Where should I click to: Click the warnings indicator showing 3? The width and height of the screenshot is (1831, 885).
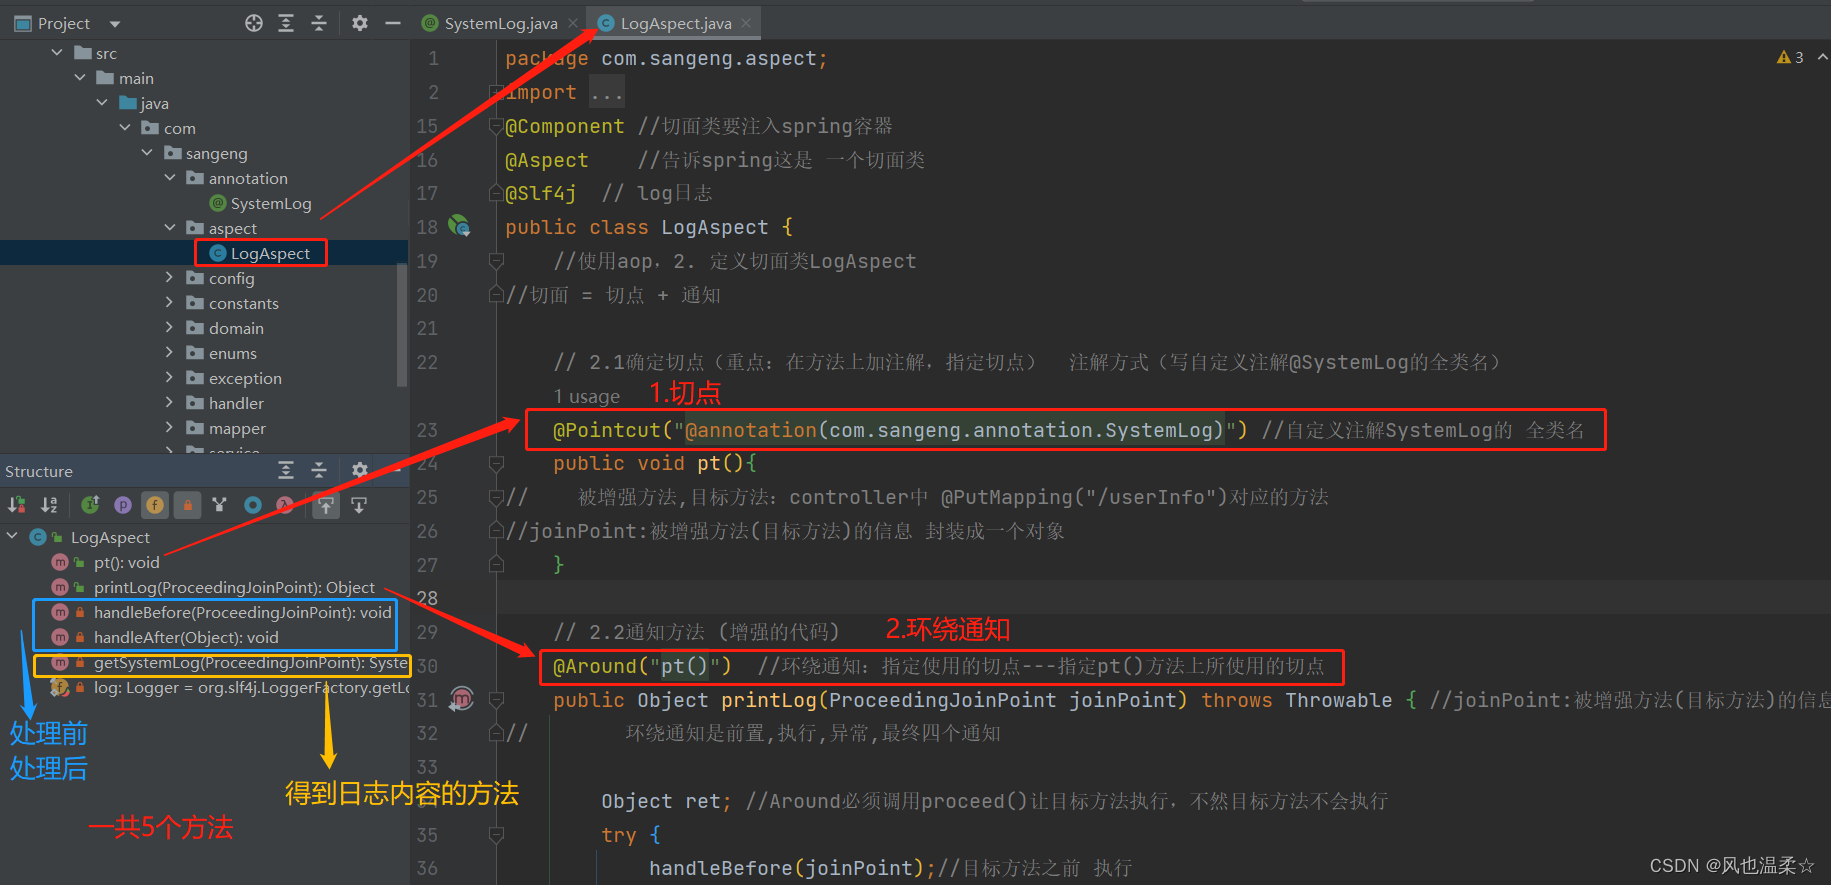(1790, 57)
